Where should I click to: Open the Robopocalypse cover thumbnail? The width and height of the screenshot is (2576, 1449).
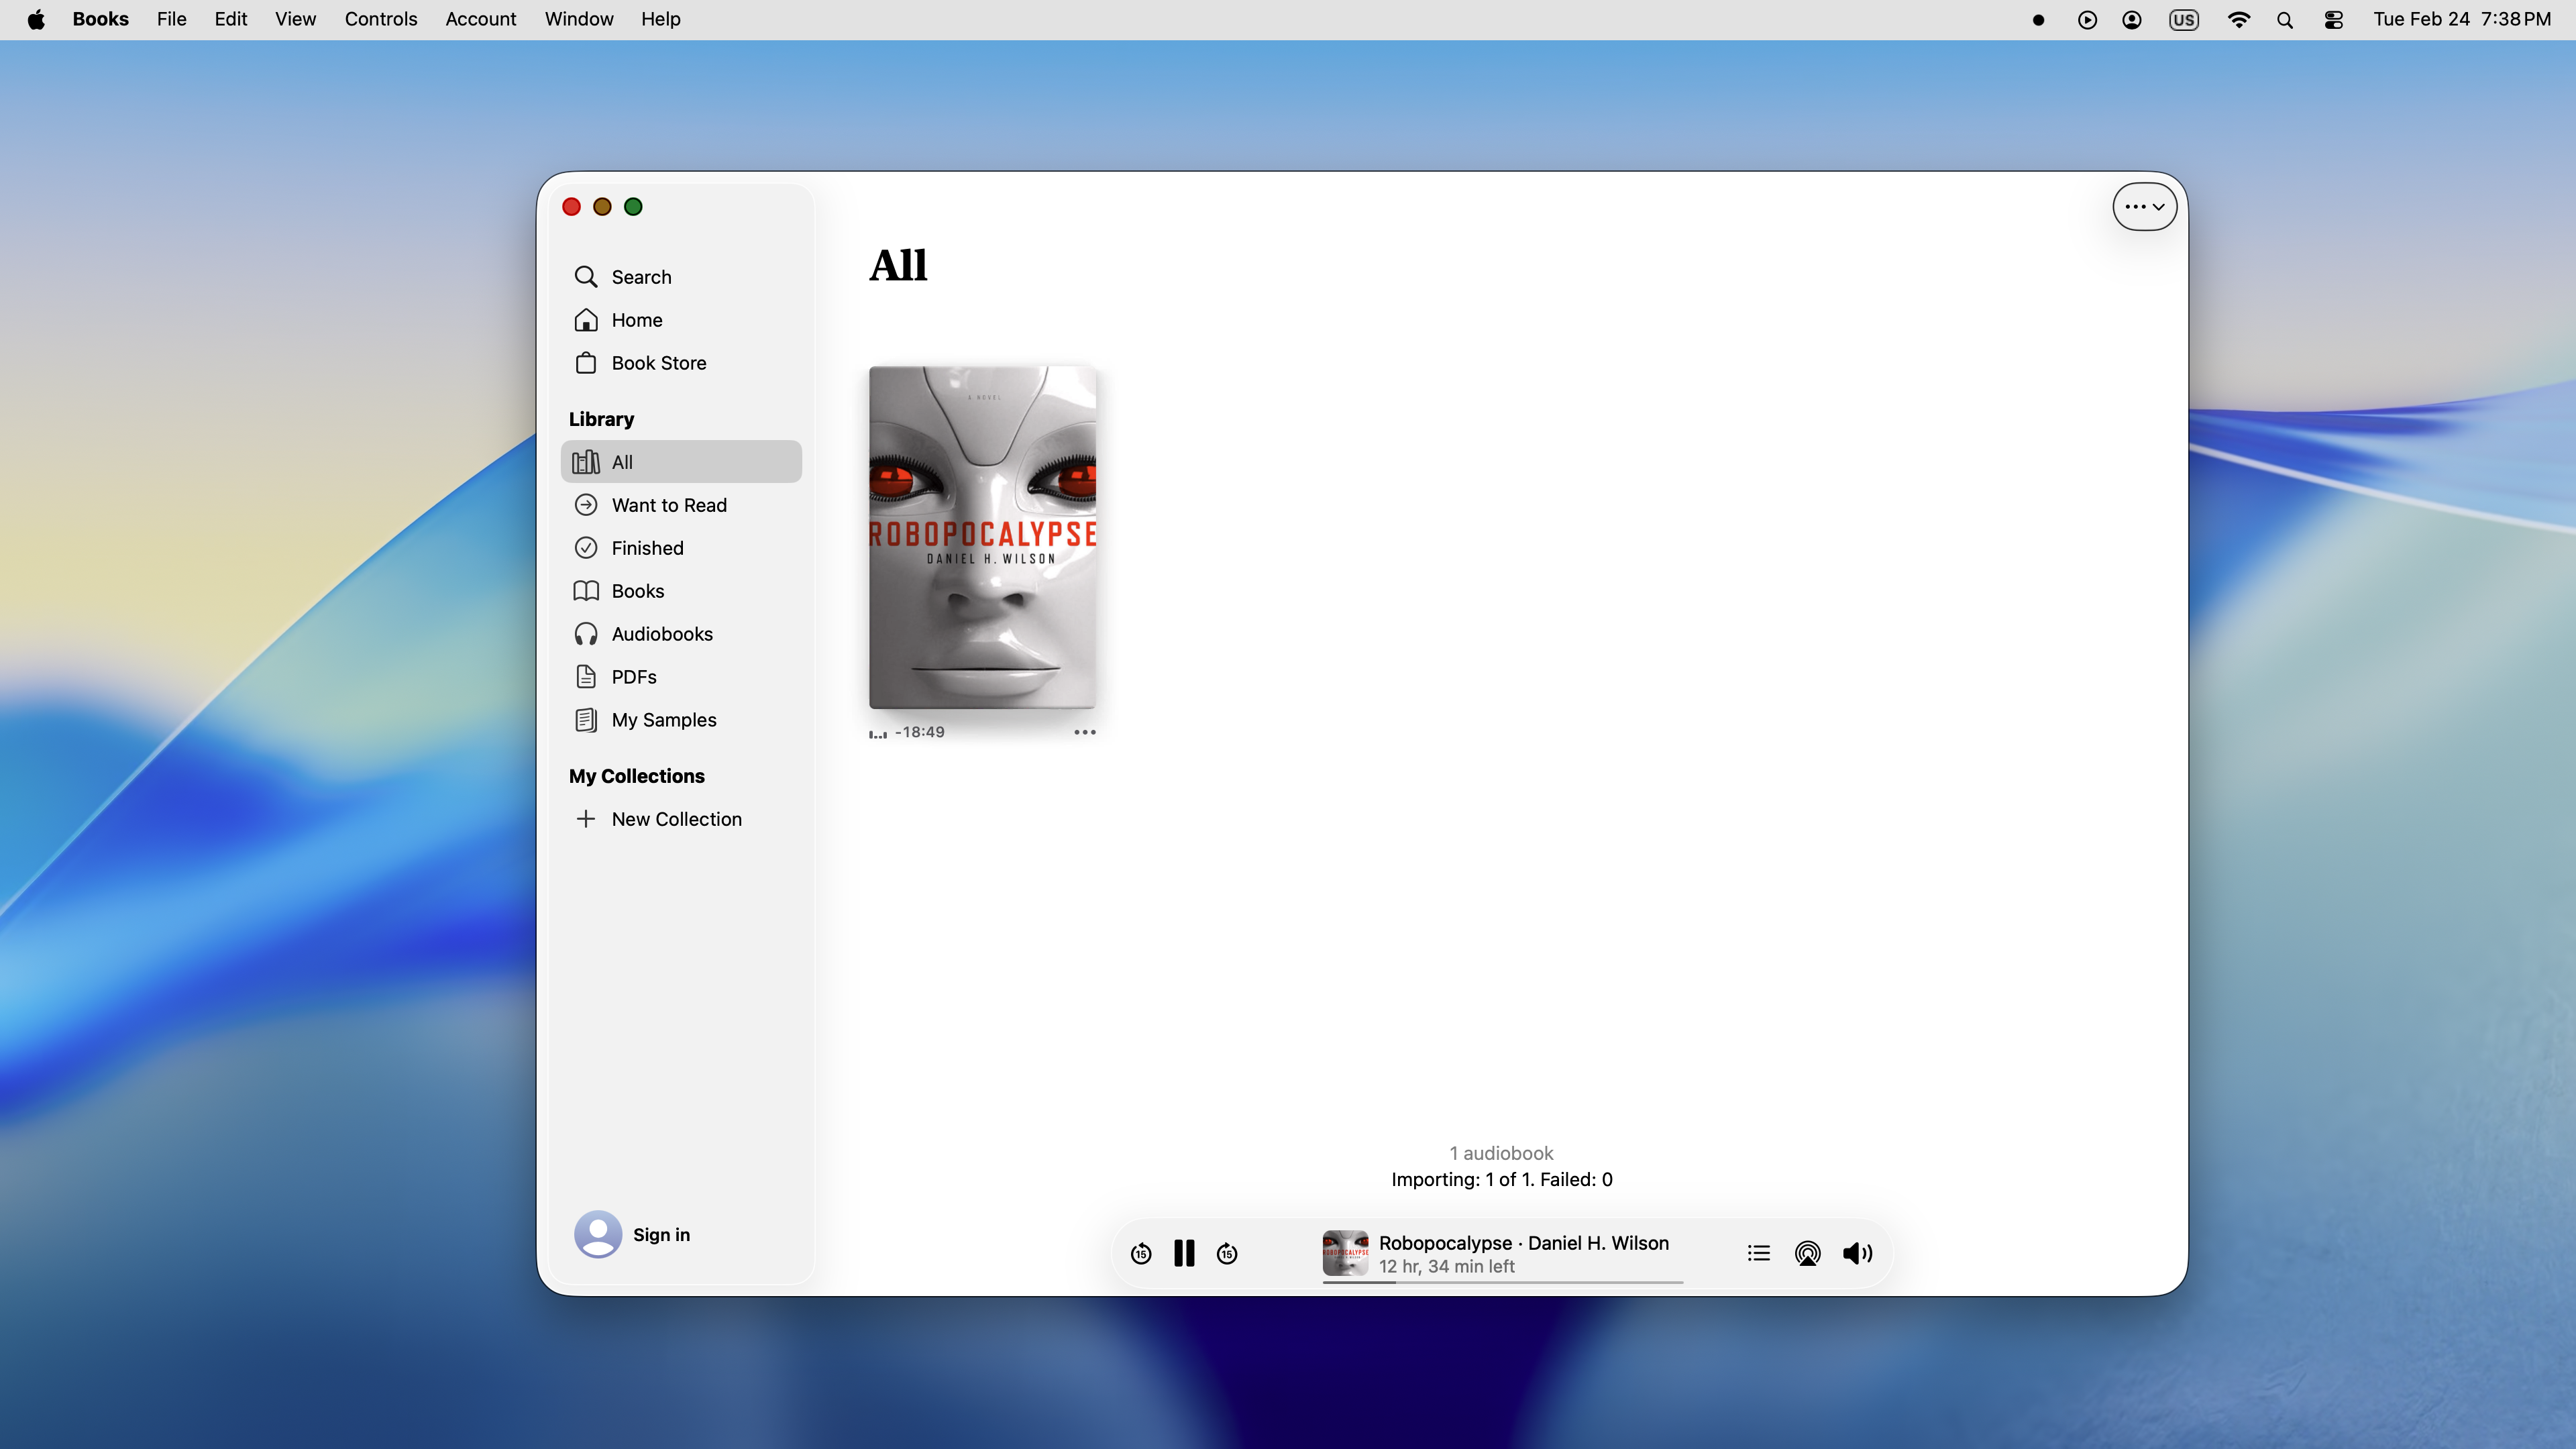[1346, 1253]
